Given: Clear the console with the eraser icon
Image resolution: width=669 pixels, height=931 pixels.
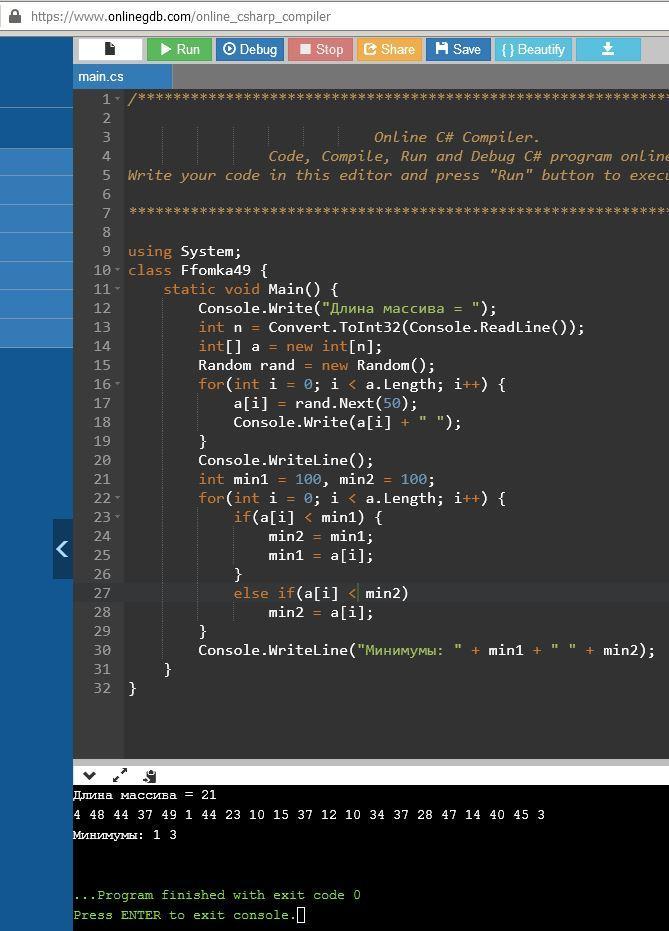Looking at the screenshot, I should [150, 775].
